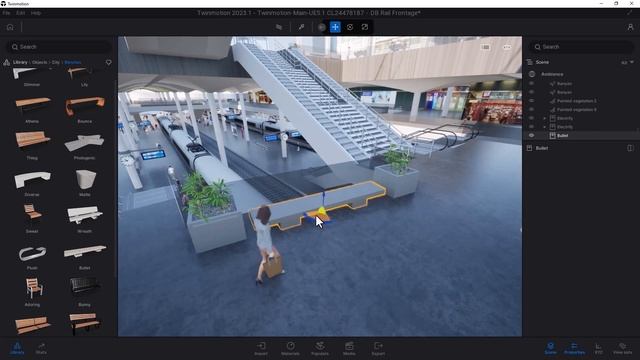Screen dimensions: 640x360
Task: Select Painted vegetation 1 in Scene tree
Action: click(x=576, y=101)
